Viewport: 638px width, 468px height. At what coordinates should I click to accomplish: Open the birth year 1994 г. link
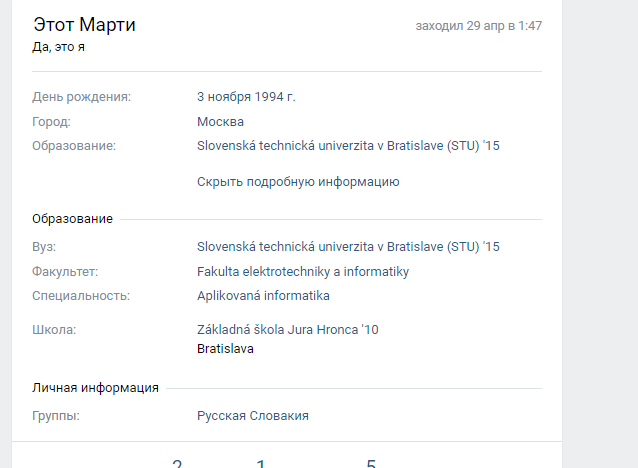click(x=280, y=97)
